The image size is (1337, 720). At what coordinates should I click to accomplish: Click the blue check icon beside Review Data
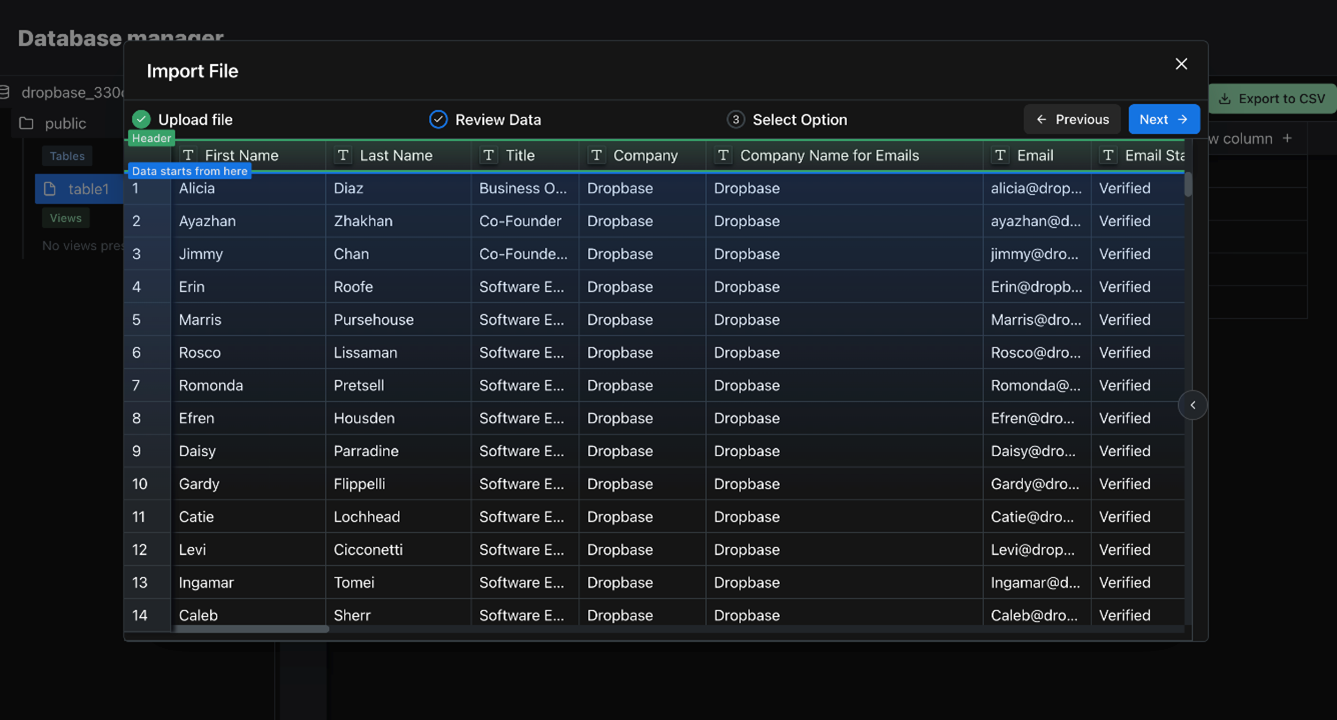[438, 119]
